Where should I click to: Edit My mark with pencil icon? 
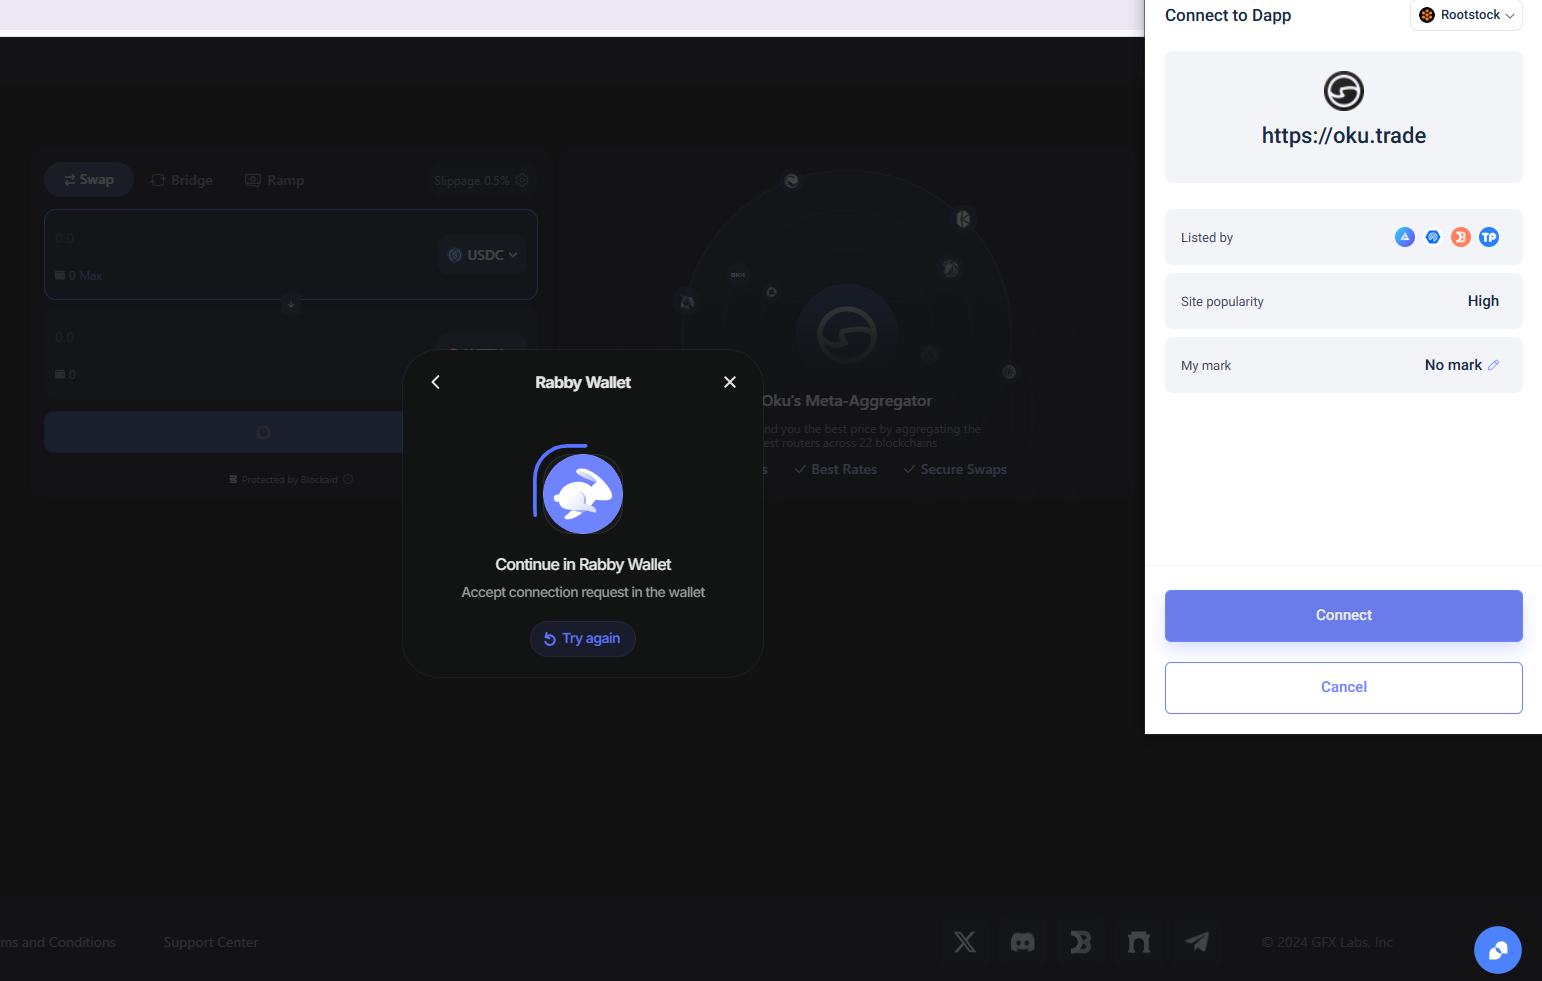point(1493,365)
